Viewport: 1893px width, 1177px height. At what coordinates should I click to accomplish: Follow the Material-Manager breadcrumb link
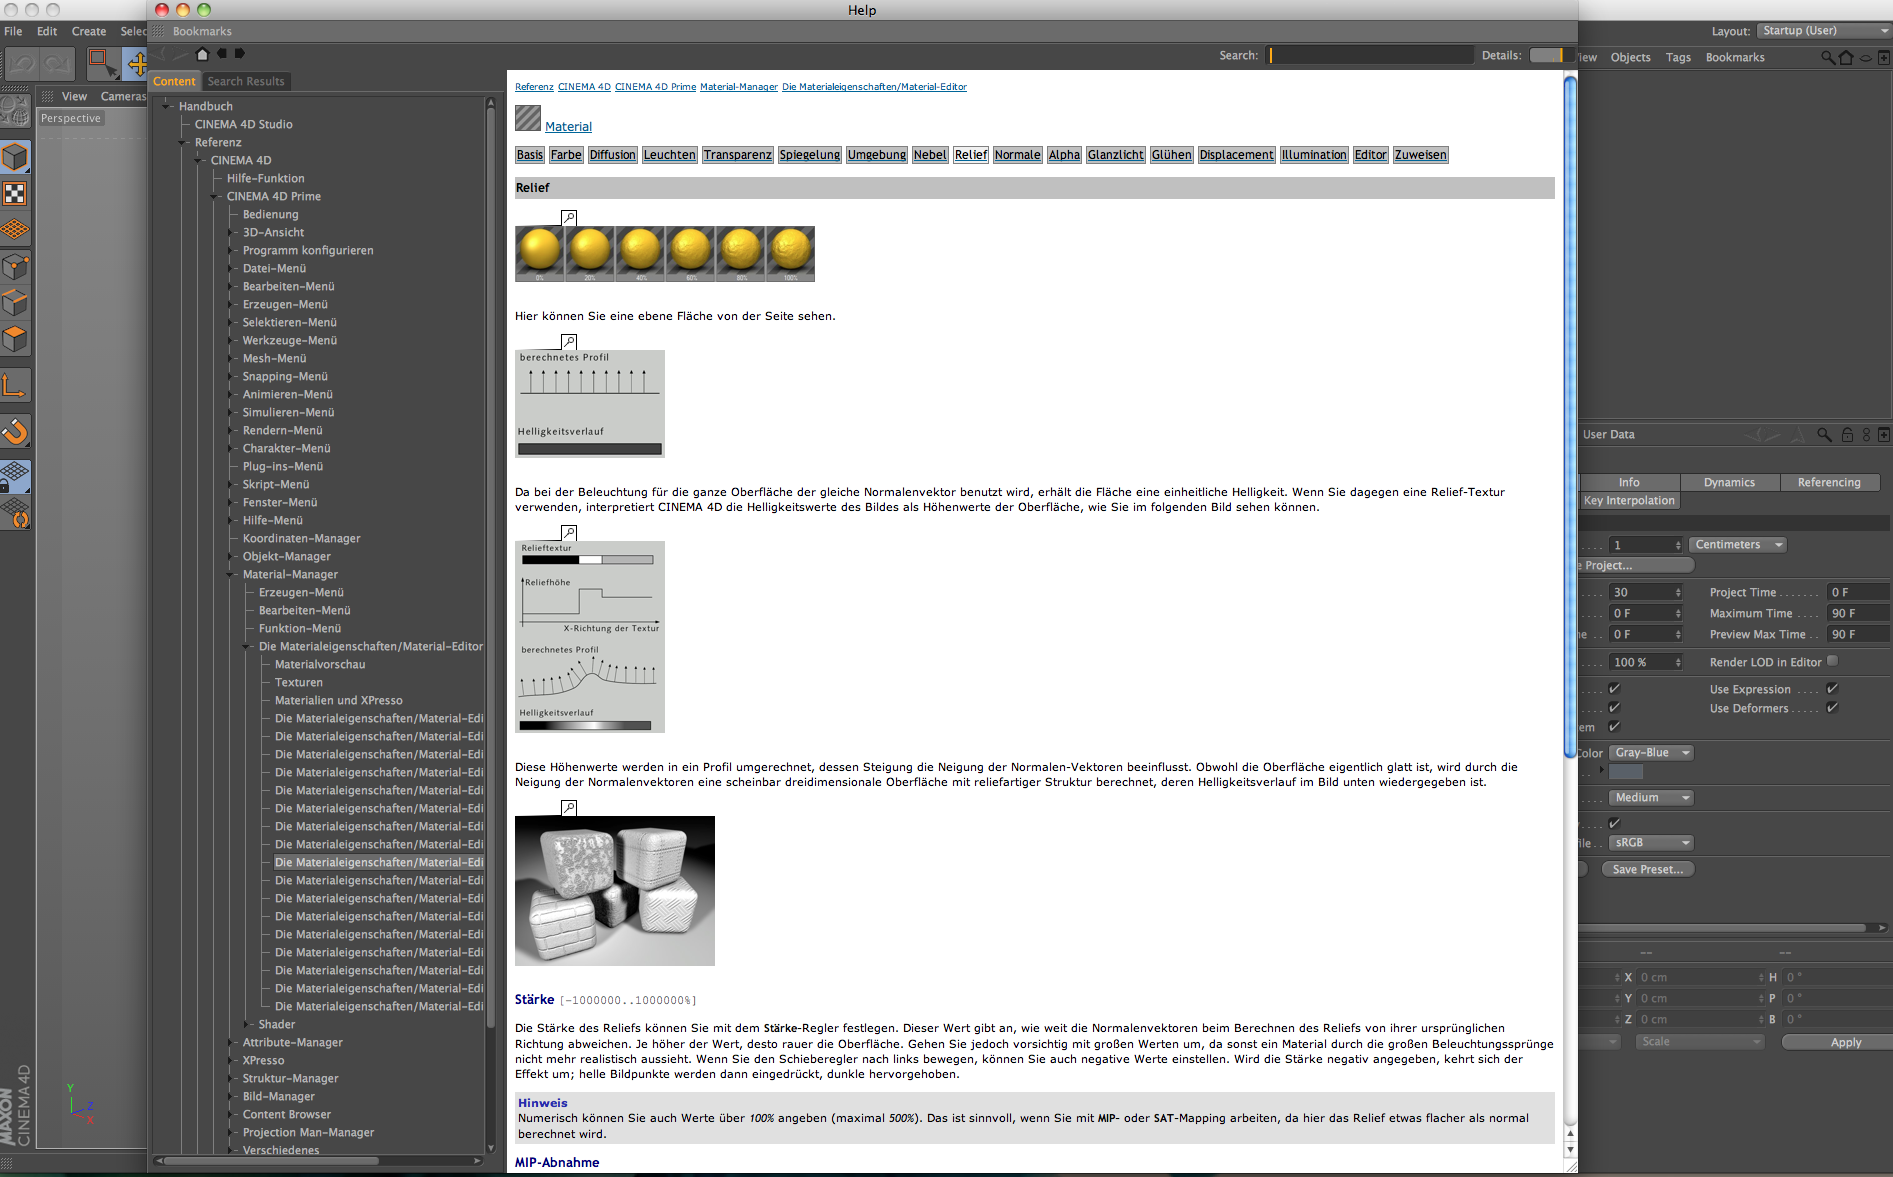pyautogui.click(x=739, y=87)
